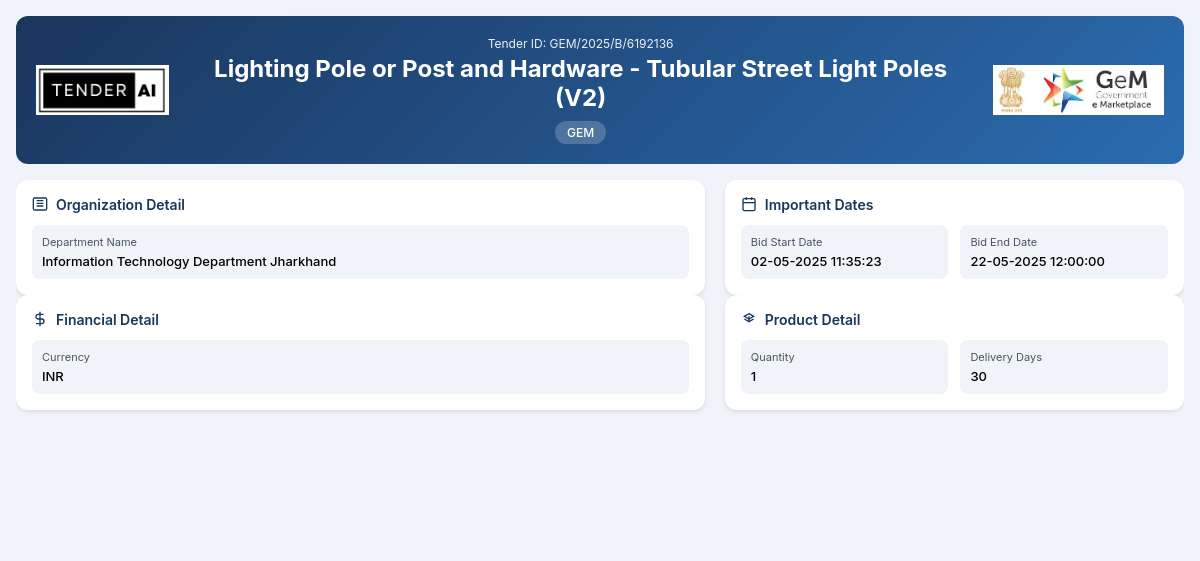Click the Product Detail layers icon
Screen dimensions: 1200x561
tap(749, 319)
